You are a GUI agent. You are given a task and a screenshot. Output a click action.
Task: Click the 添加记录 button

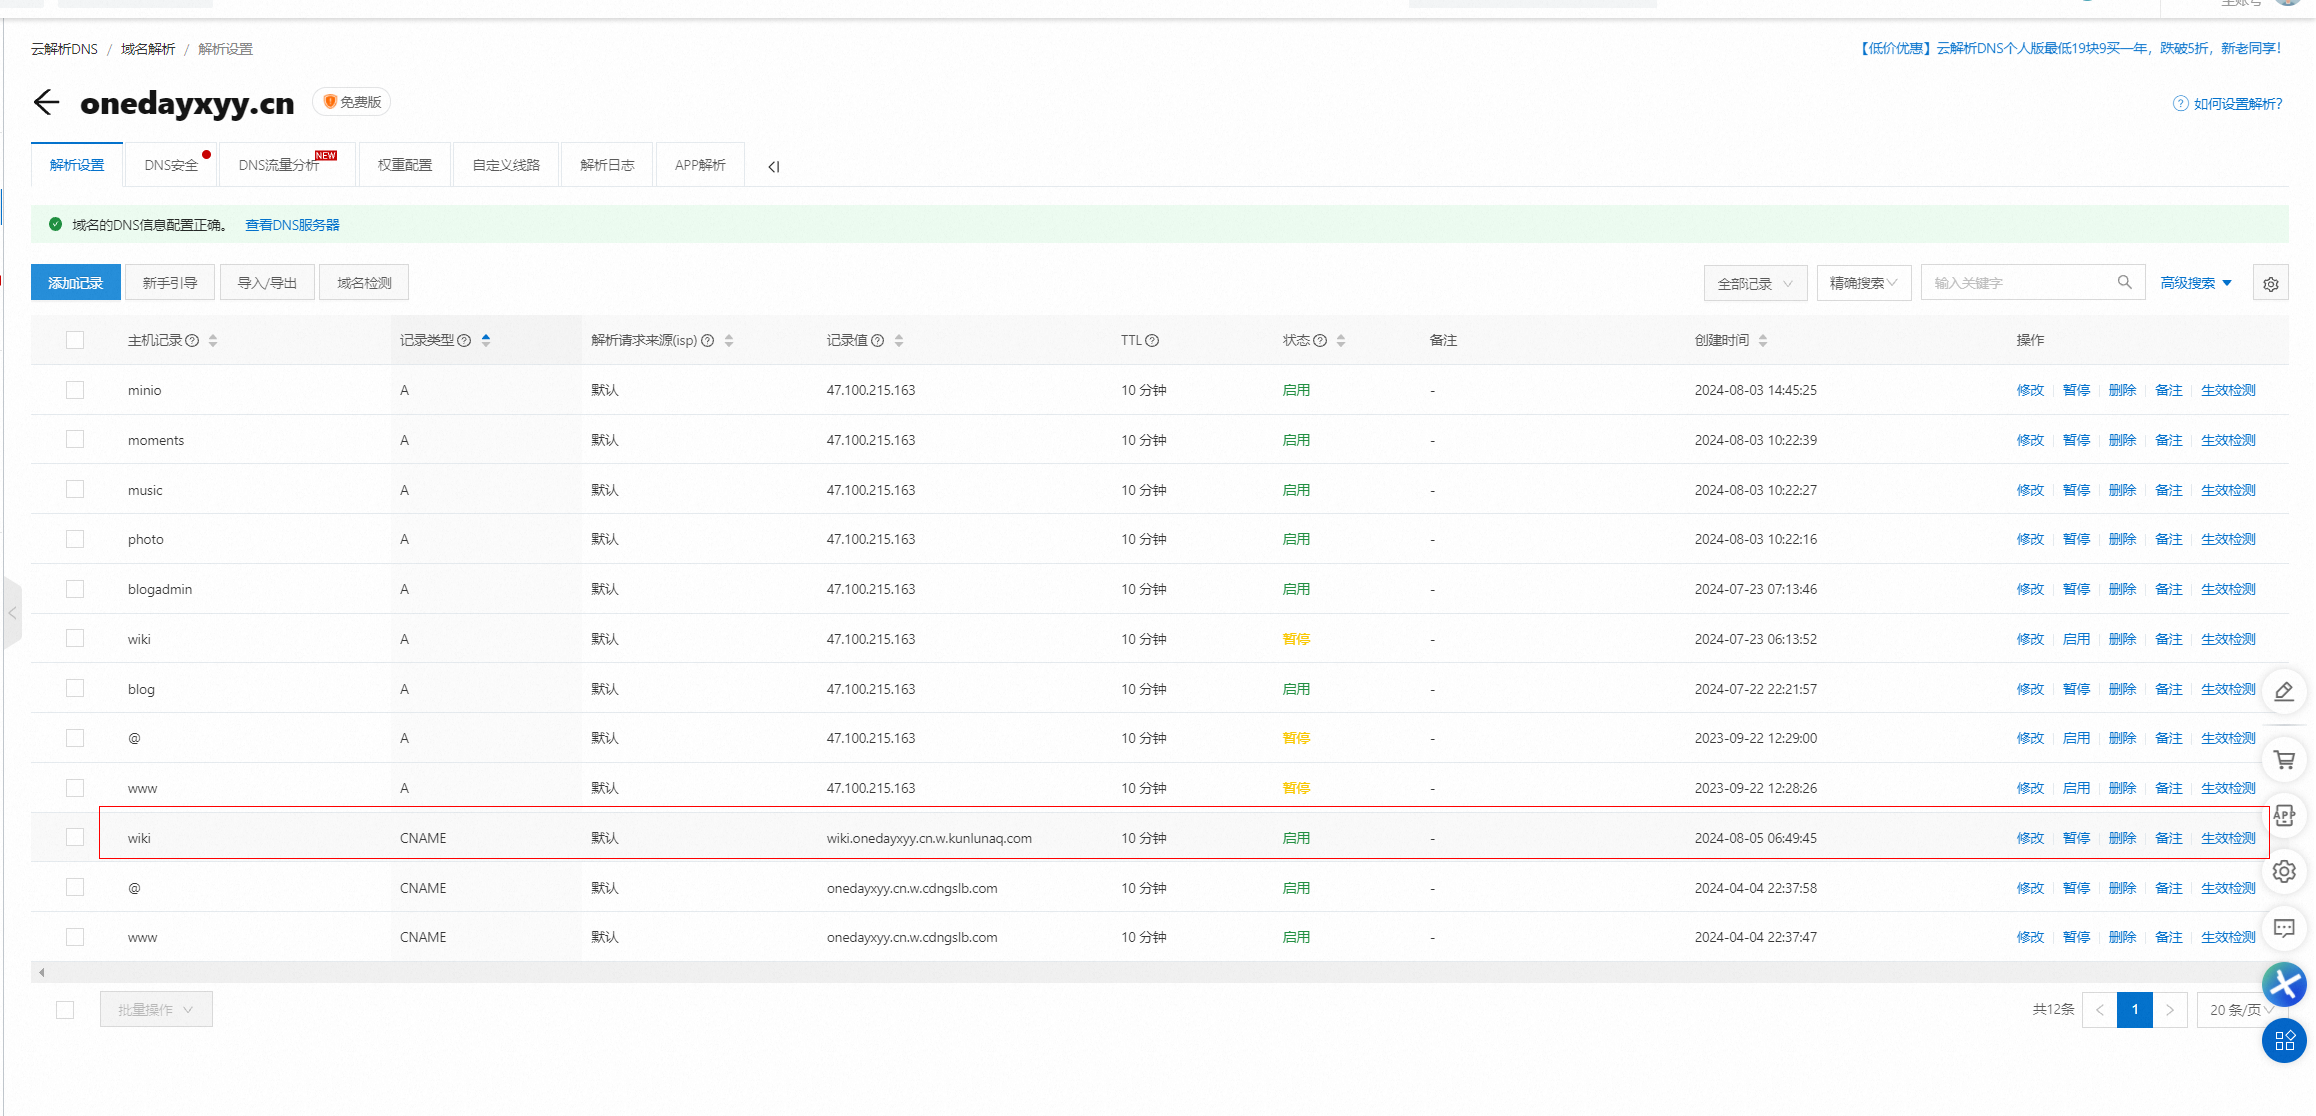tap(76, 283)
